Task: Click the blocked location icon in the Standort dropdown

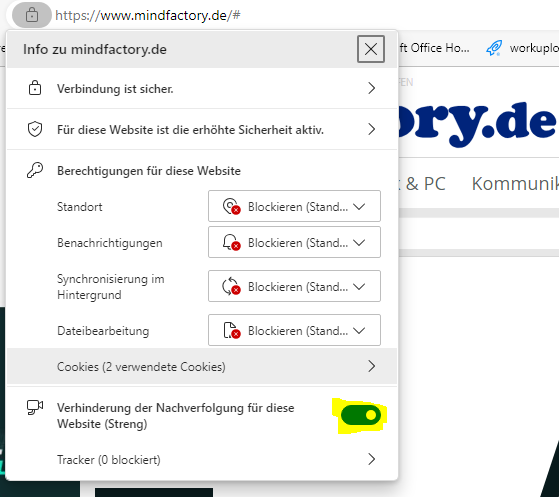Action: point(231,206)
